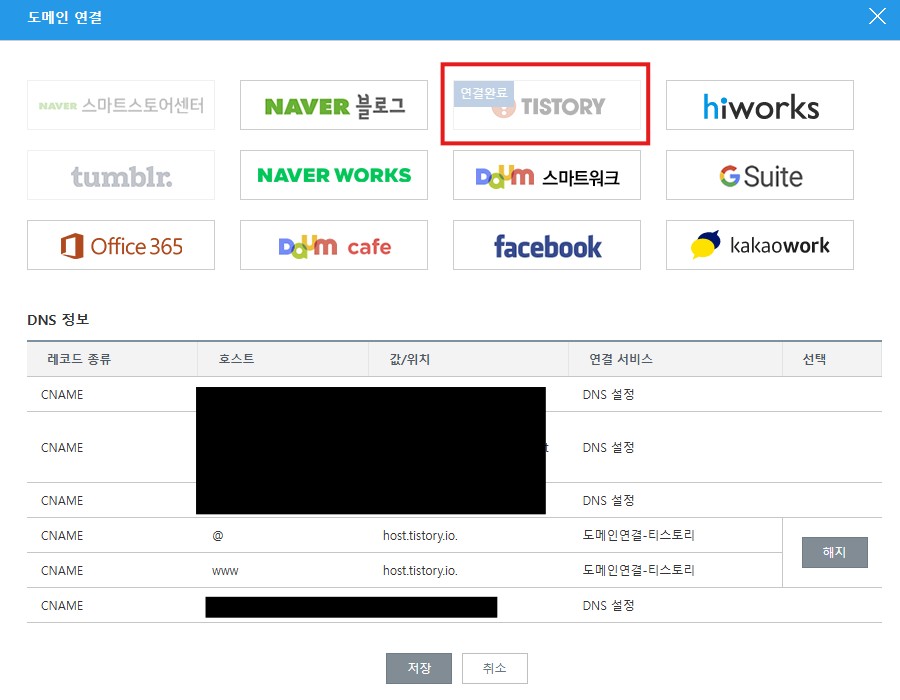Click the @ host cell
Viewport: 900px width, 700px height.
pyautogui.click(x=218, y=535)
